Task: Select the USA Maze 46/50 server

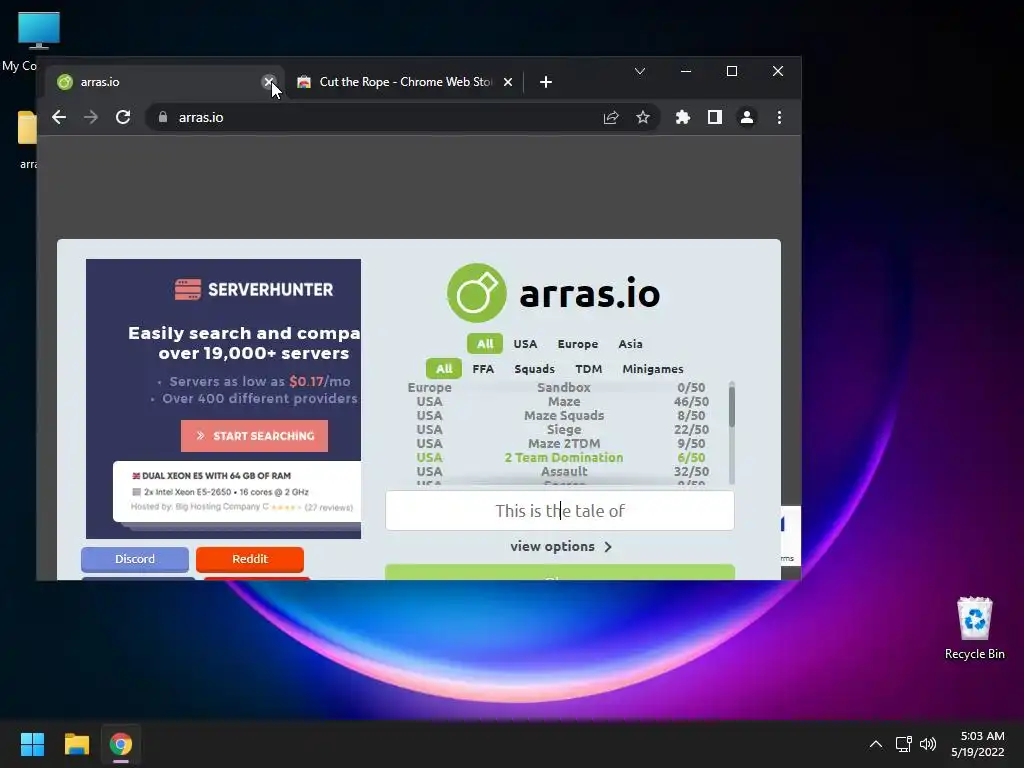Action: tap(558, 402)
